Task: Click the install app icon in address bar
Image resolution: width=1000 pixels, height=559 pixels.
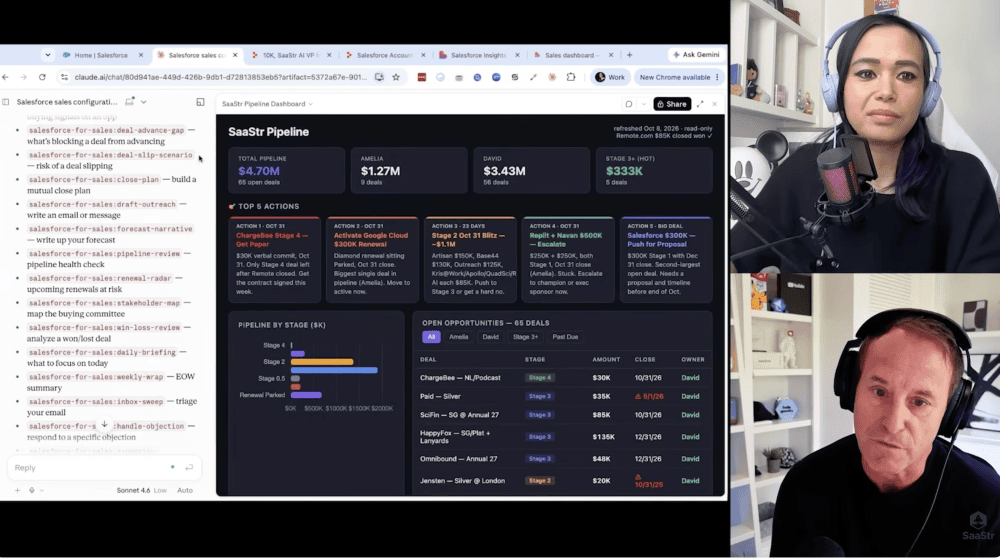Action: pos(379,77)
